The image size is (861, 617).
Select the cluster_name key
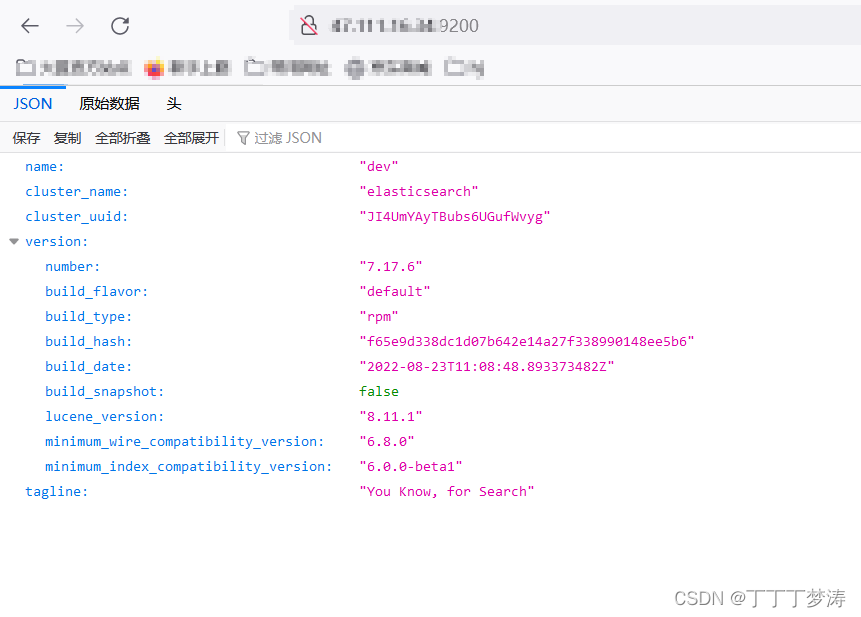point(76,192)
